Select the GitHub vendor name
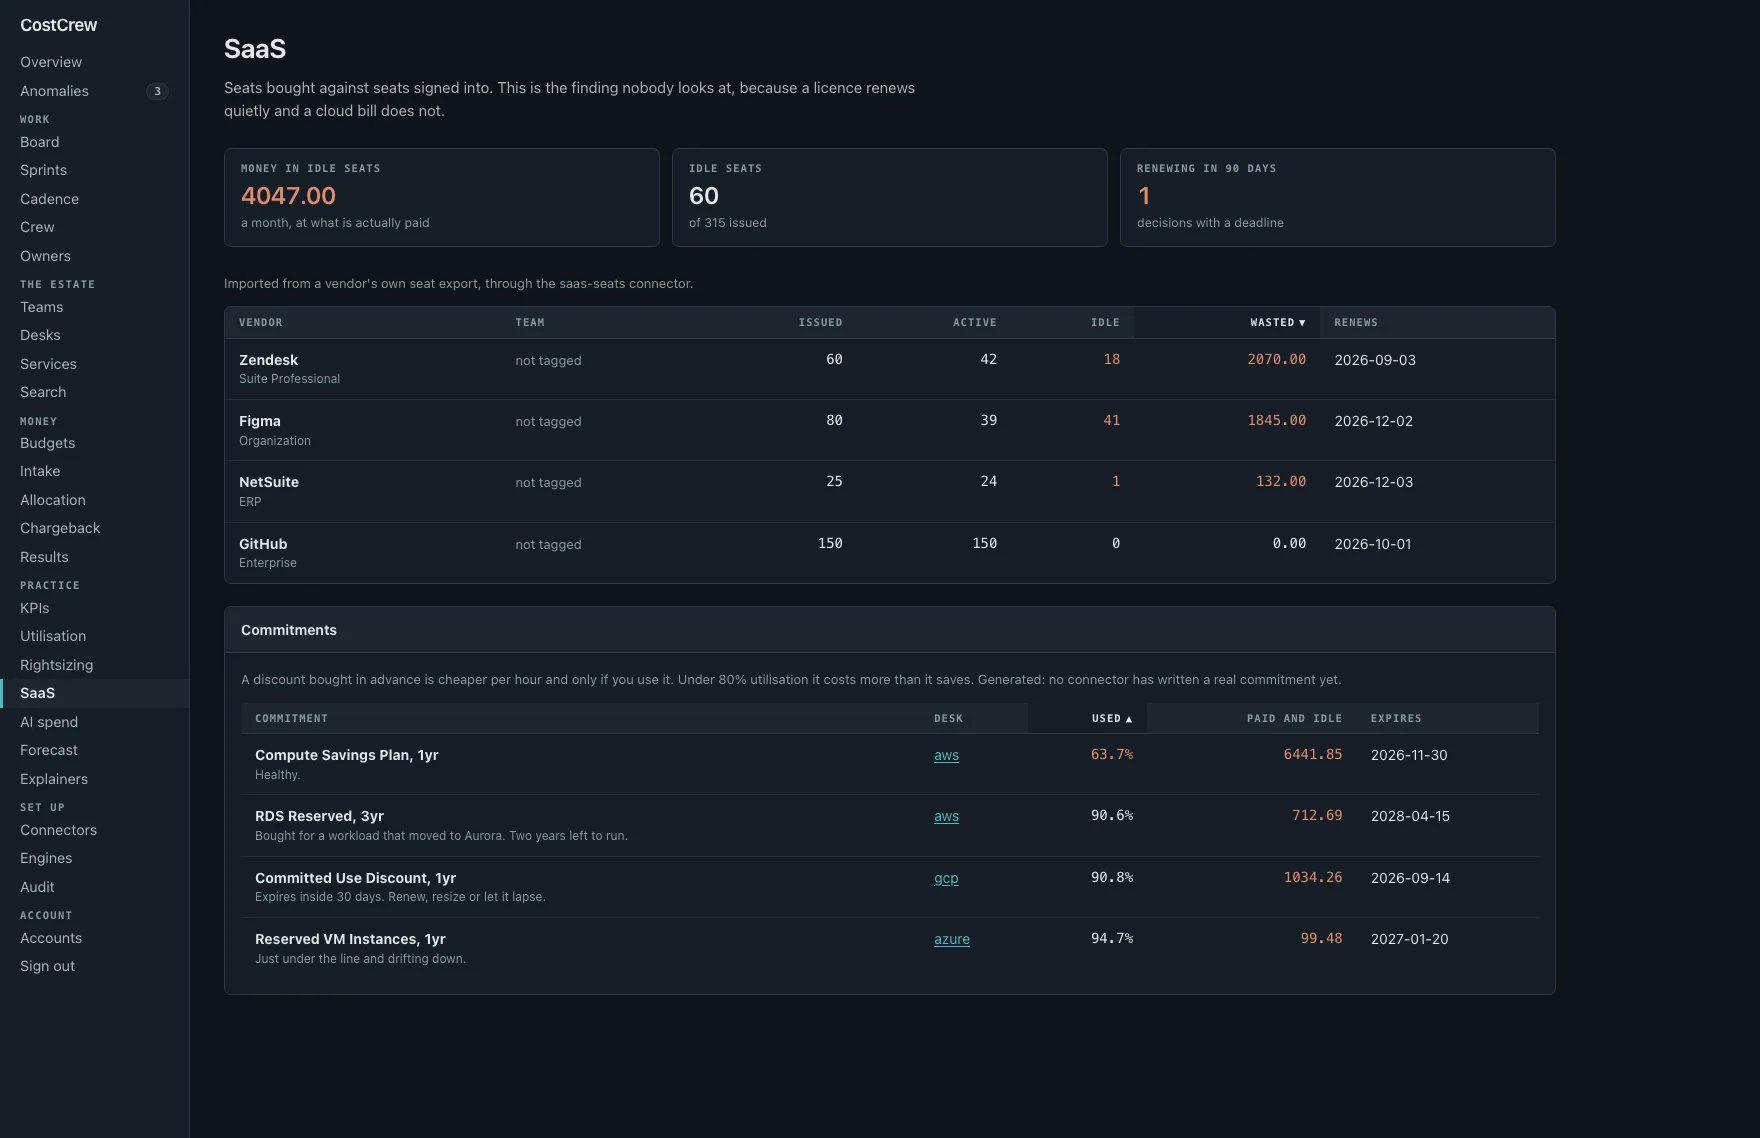This screenshot has height=1138, width=1760. click(x=263, y=544)
